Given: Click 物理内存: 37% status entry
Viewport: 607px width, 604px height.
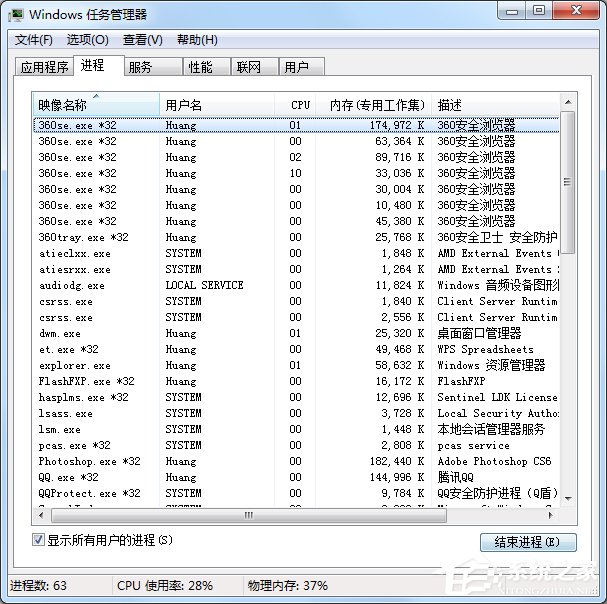Looking at the screenshot, I should click(x=288, y=585).
